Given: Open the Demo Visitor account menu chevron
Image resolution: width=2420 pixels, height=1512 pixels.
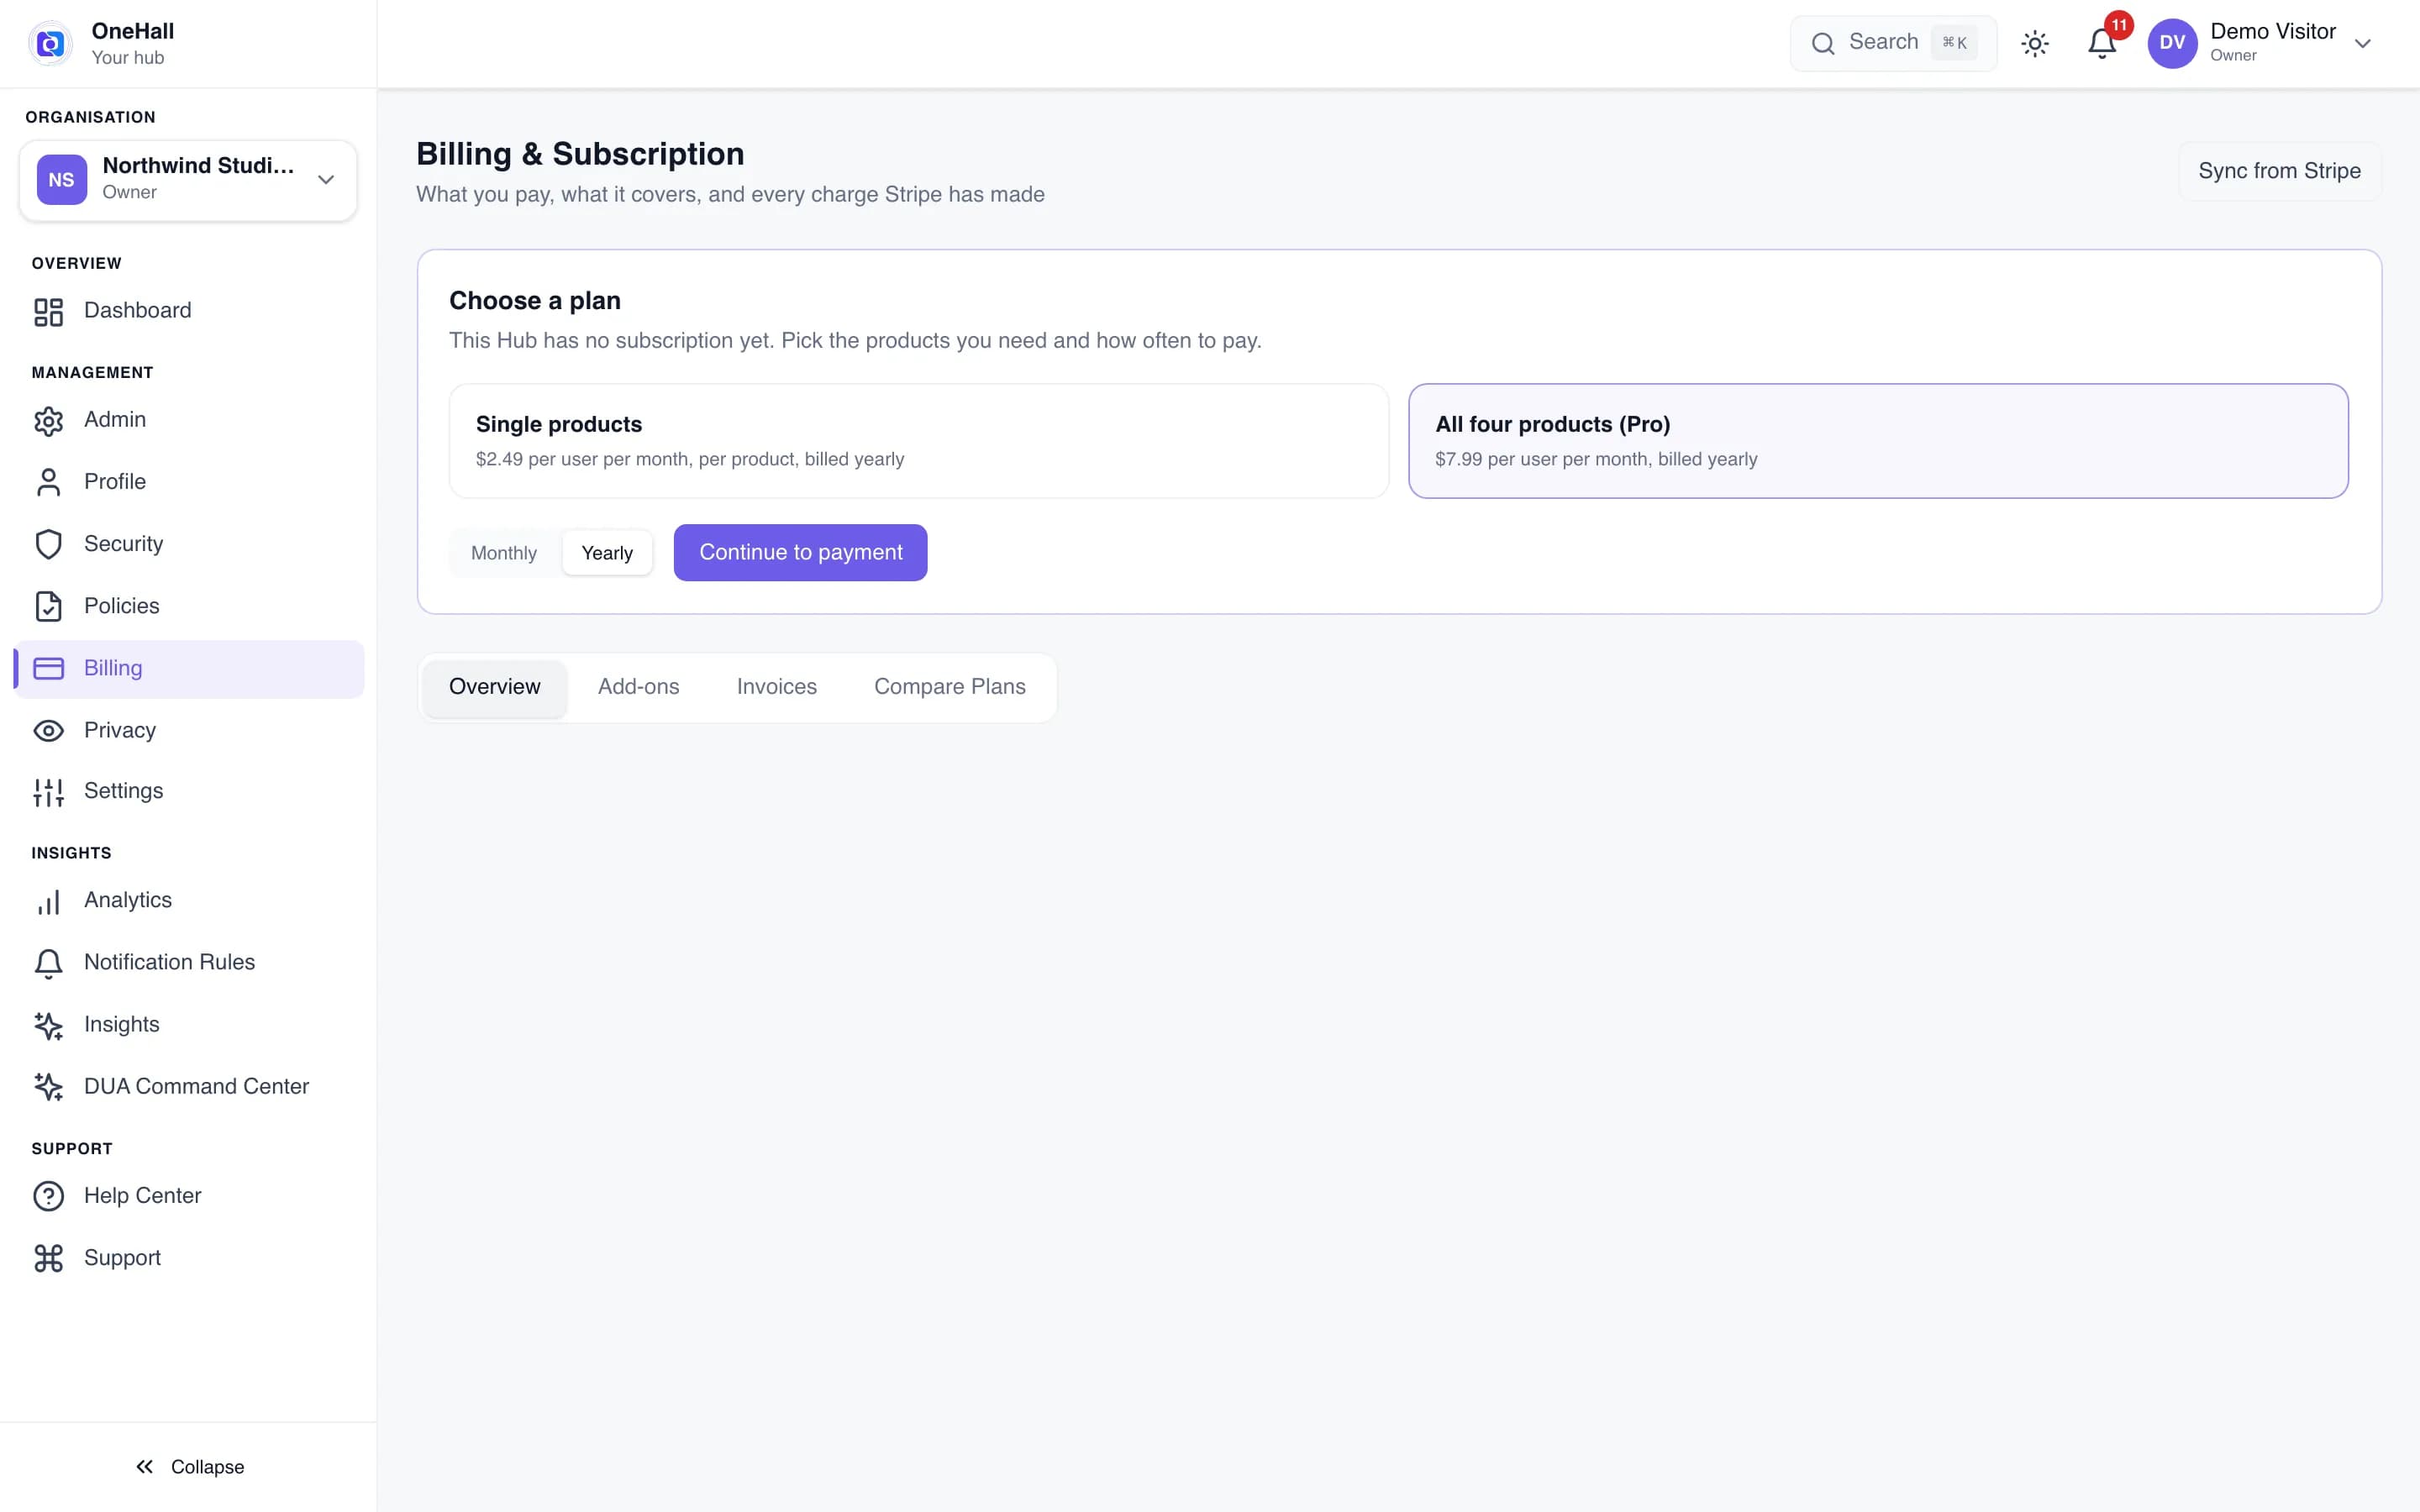Looking at the screenshot, I should 2362,43.
